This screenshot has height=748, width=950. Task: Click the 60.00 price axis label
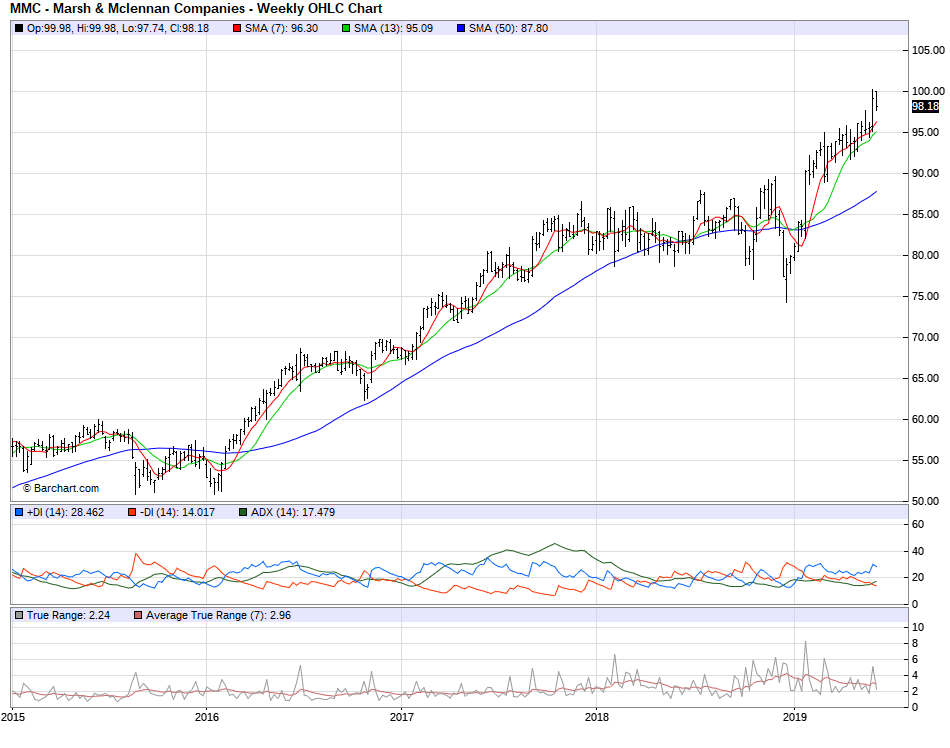925,419
